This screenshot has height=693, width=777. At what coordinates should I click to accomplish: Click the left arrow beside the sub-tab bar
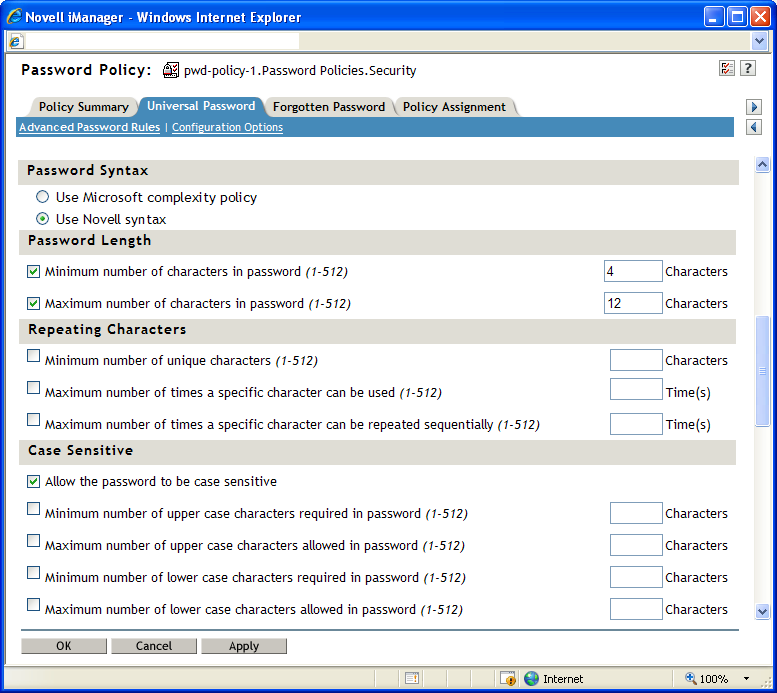754,127
